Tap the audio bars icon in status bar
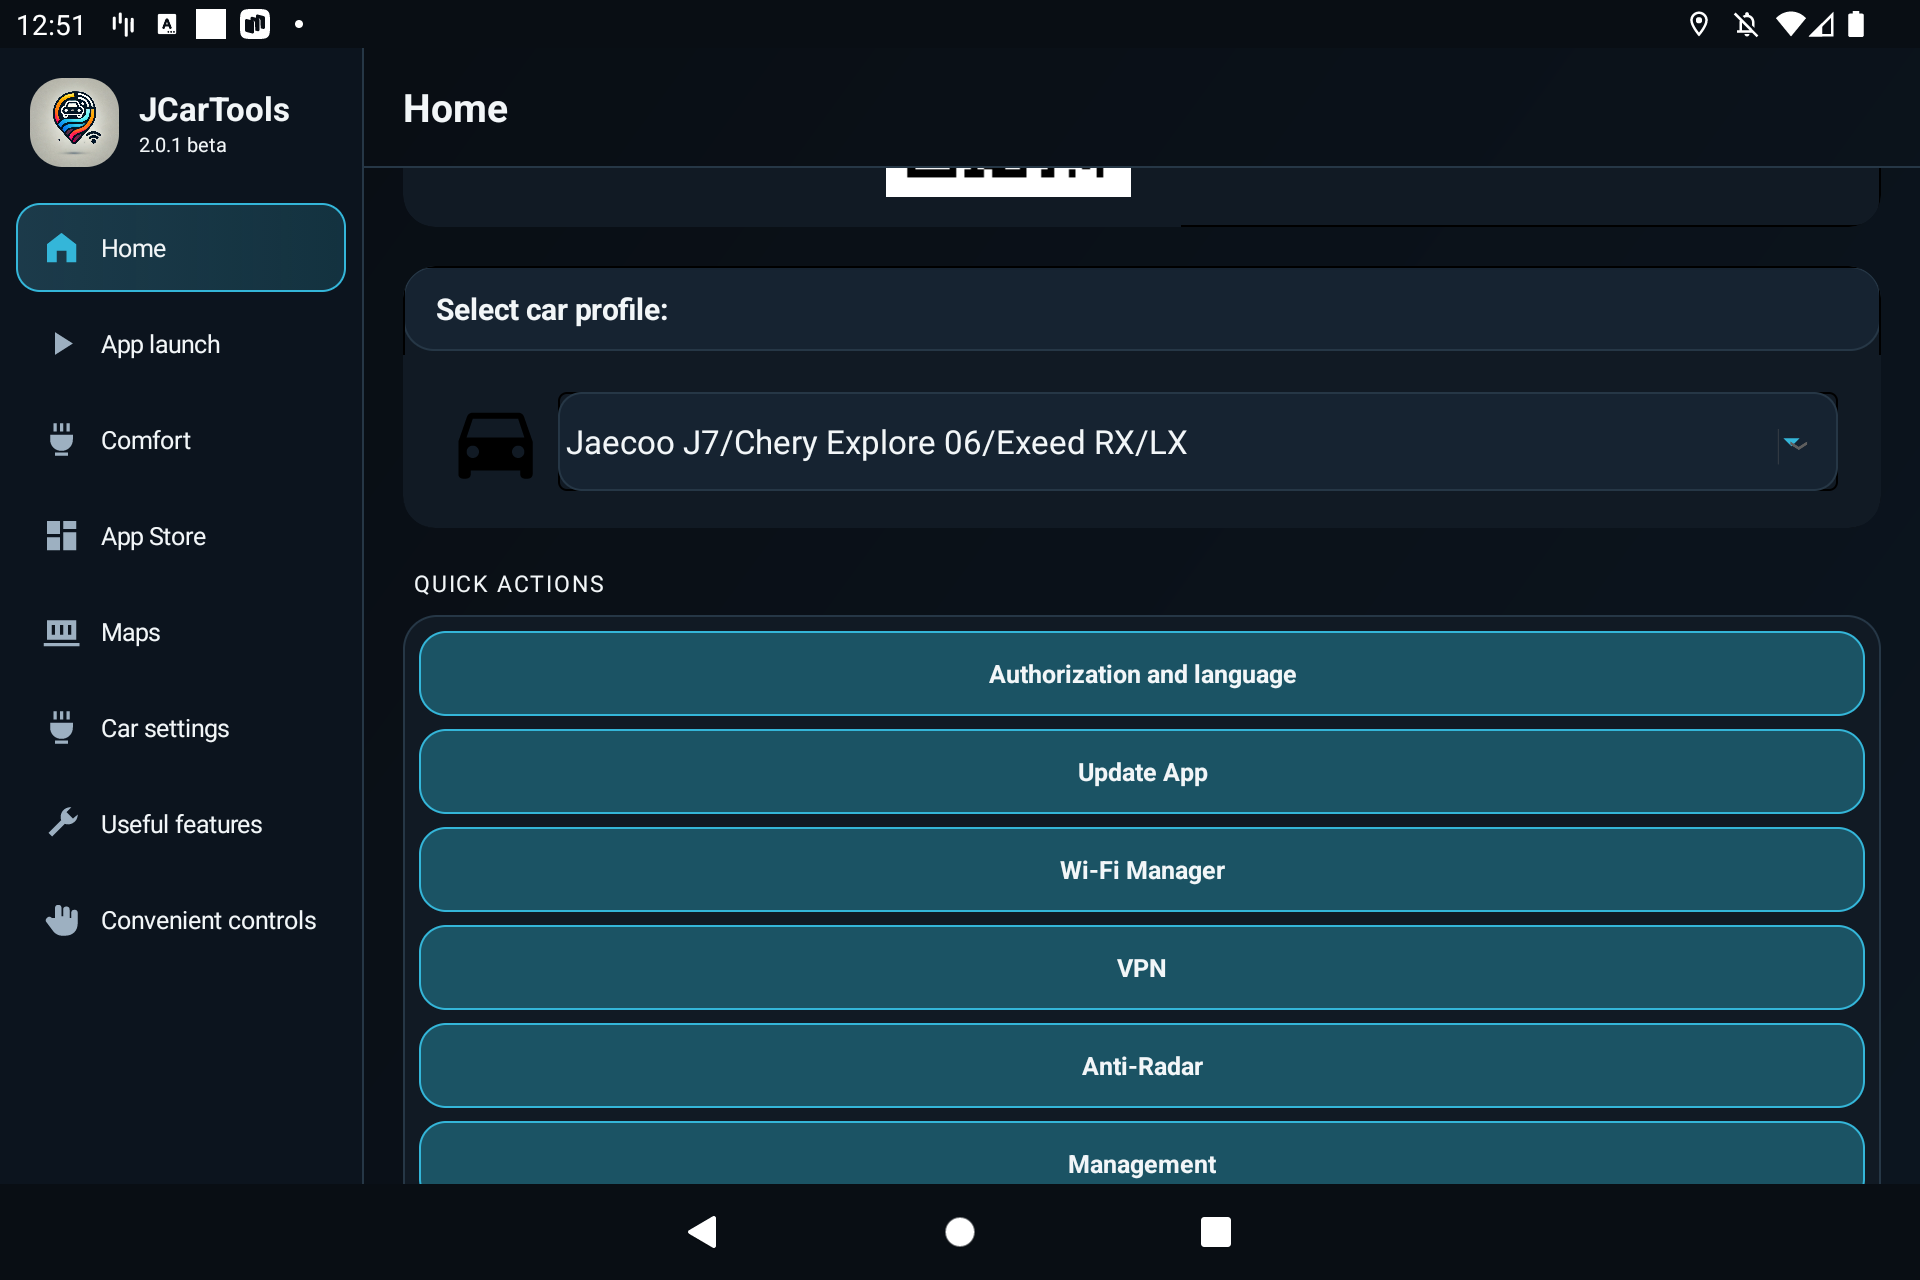Viewport: 1920px width, 1280px height. (x=123, y=24)
